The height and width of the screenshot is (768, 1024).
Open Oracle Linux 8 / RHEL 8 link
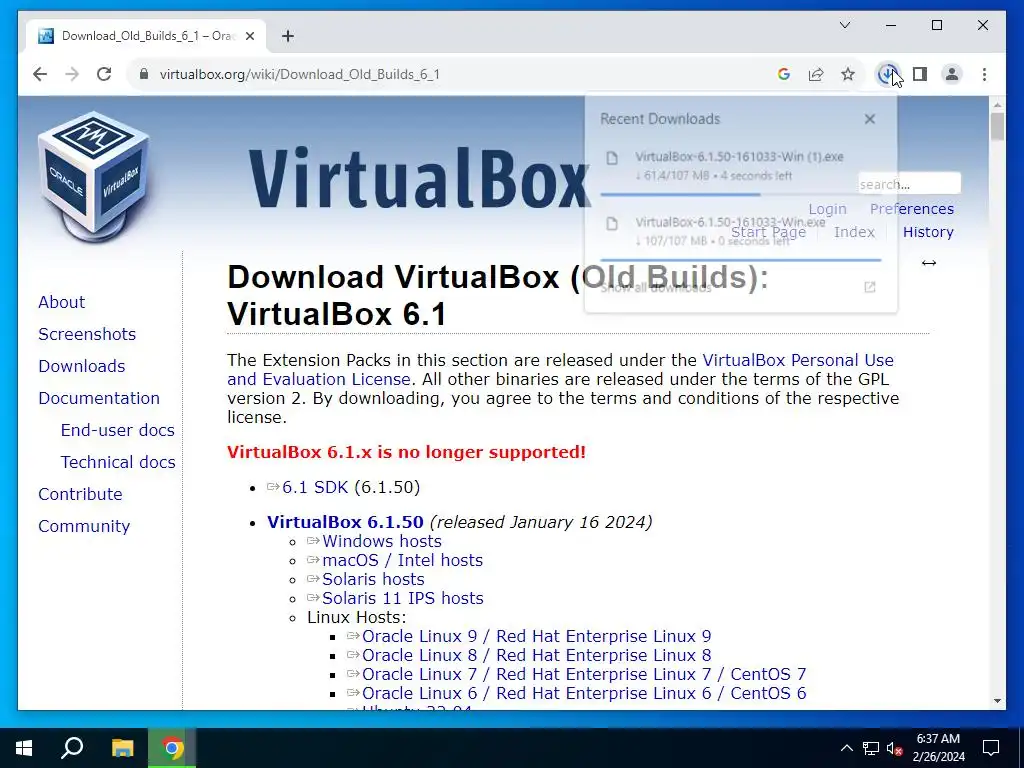pyautogui.click(x=536, y=655)
